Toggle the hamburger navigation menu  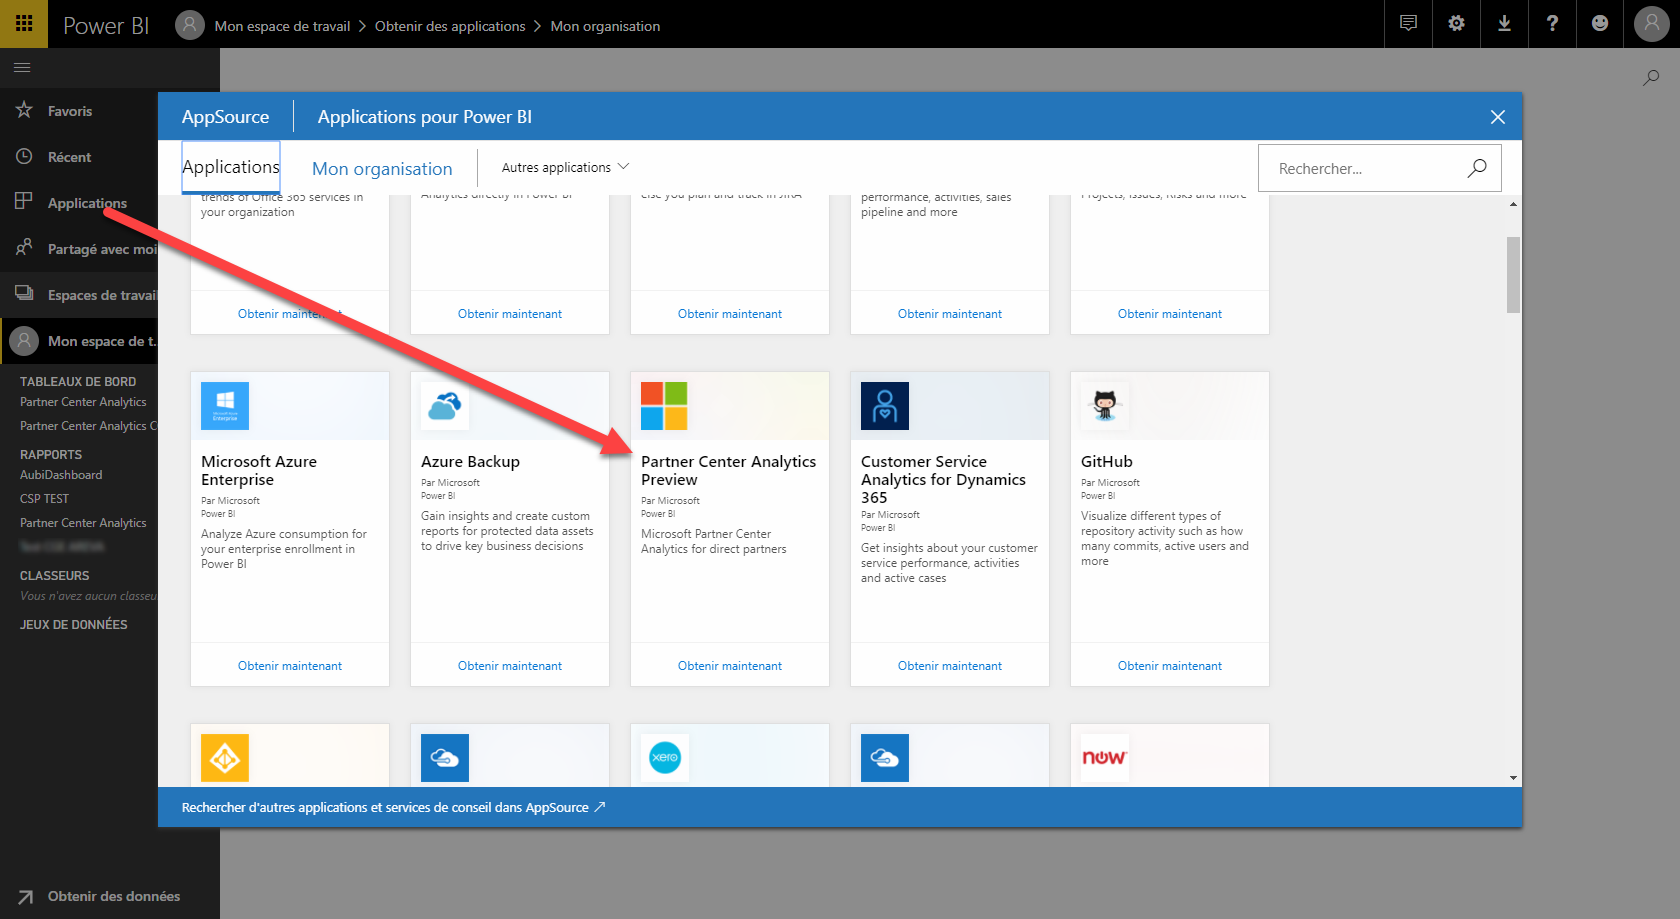22,67
